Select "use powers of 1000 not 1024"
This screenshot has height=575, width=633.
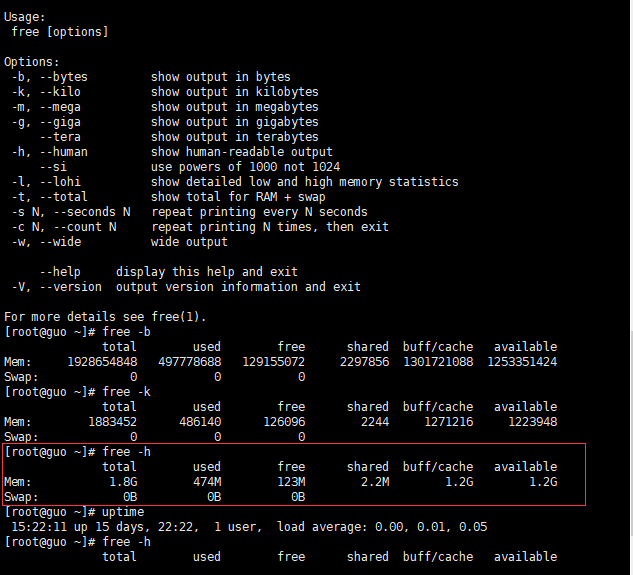click(245, 167)
